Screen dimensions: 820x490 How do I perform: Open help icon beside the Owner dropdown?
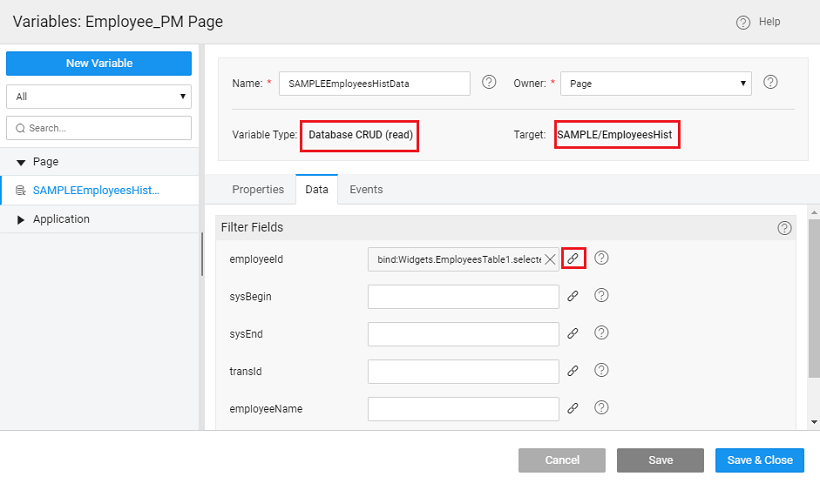click(770, 82)
